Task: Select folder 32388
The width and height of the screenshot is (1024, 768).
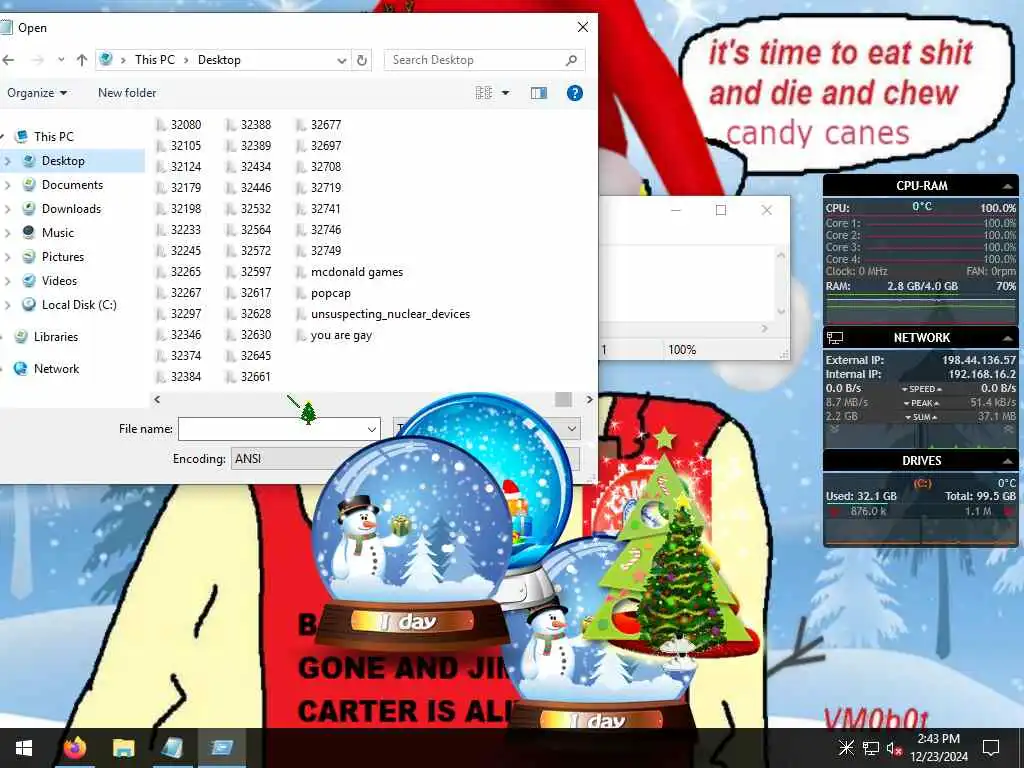Action: [248, 125]
